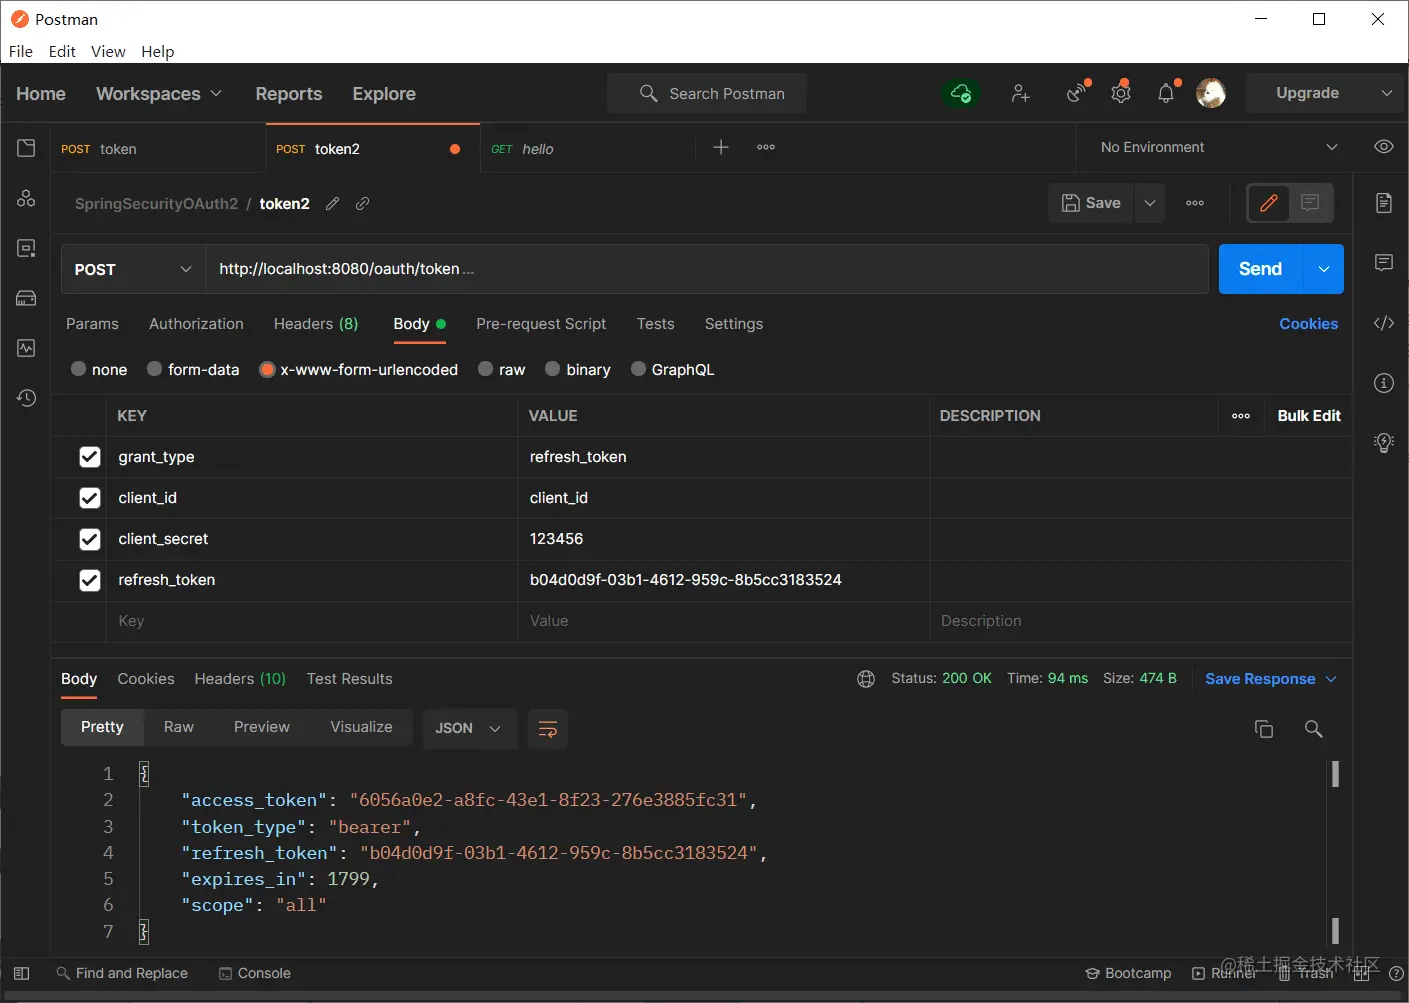The image size is (1409, 1003).
Task: Click the request URL field
Action: pyautogui.click(x=706, y=269)
